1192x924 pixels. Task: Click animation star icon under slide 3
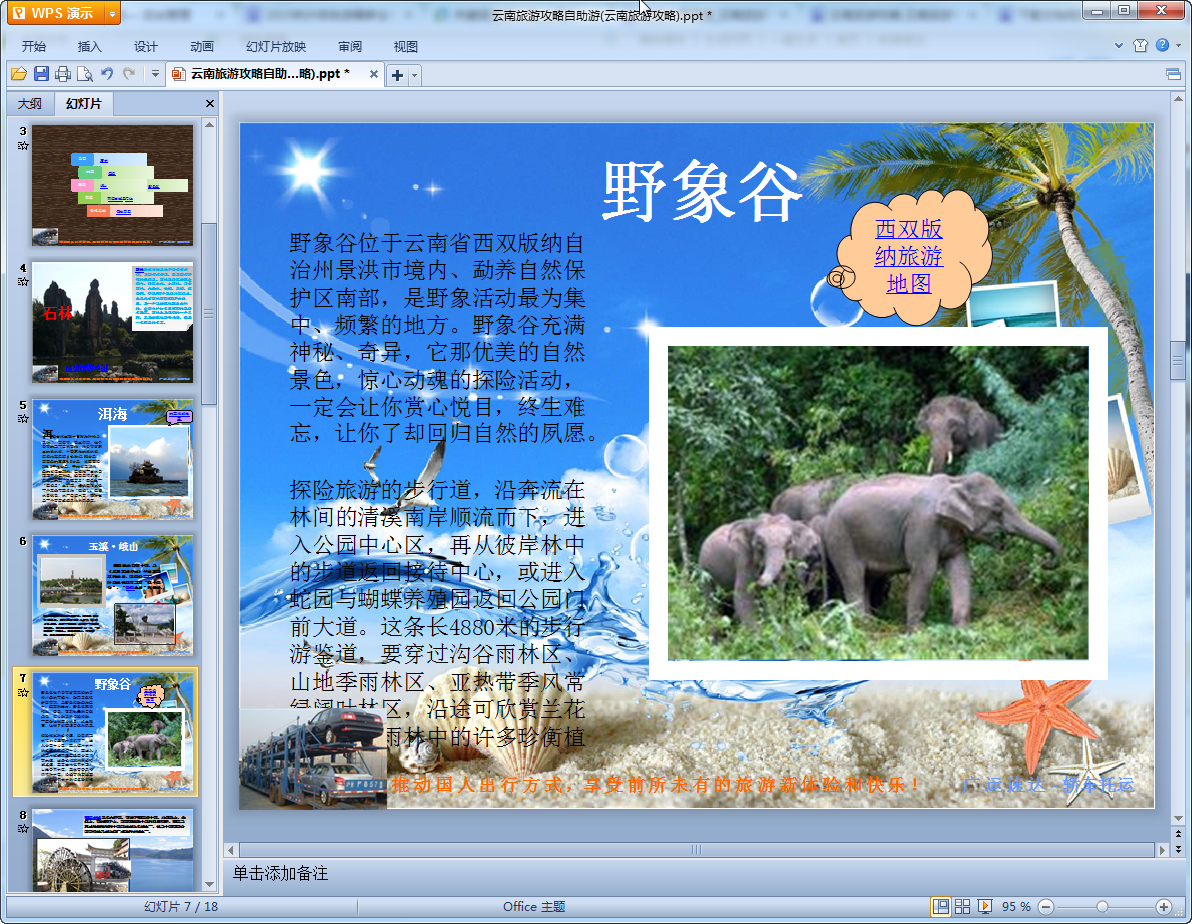(23, 145)
